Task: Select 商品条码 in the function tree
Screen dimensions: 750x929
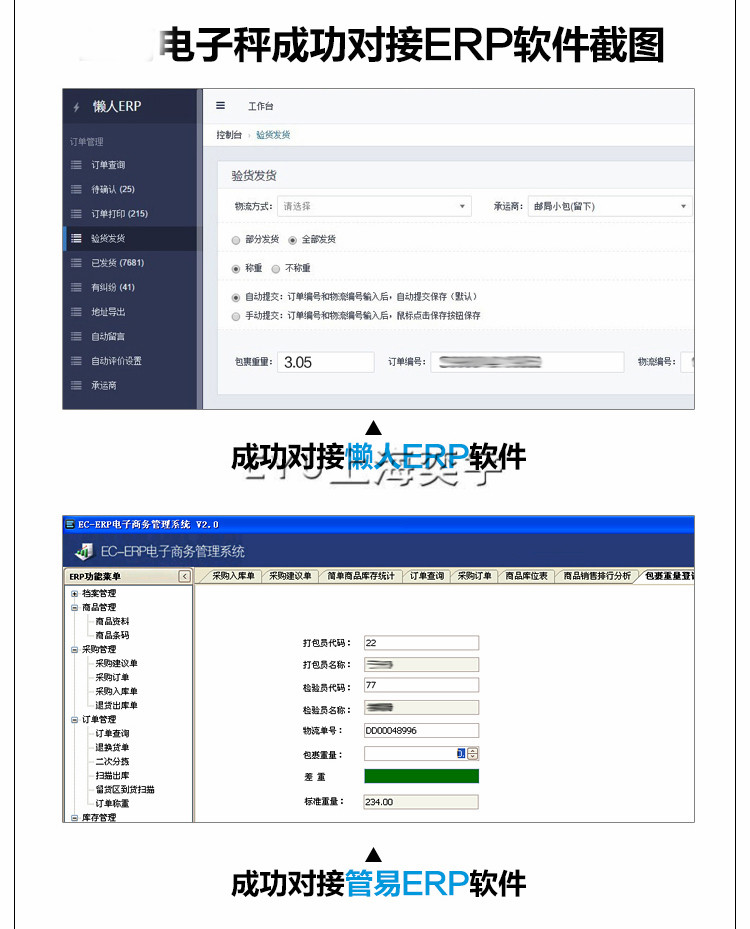Action: pyautogui.click(x=112, y=635)
